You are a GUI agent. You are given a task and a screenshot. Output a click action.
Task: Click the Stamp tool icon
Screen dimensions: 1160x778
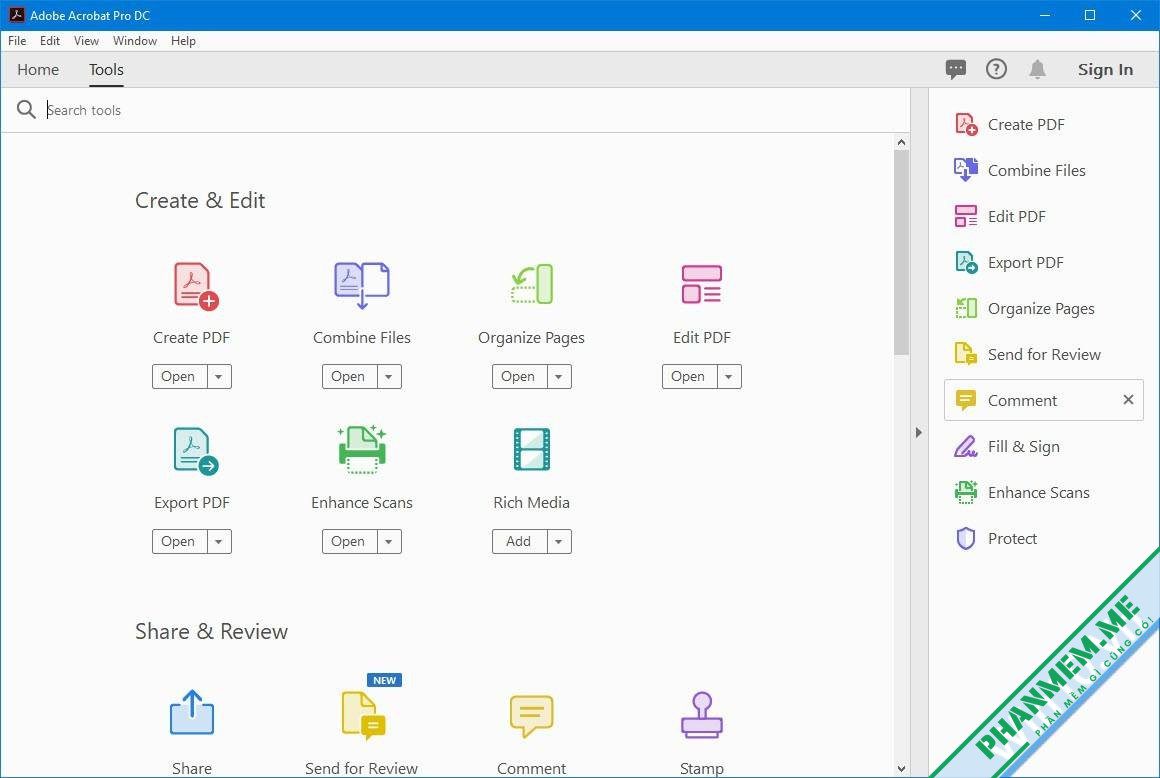coord(701,715)
